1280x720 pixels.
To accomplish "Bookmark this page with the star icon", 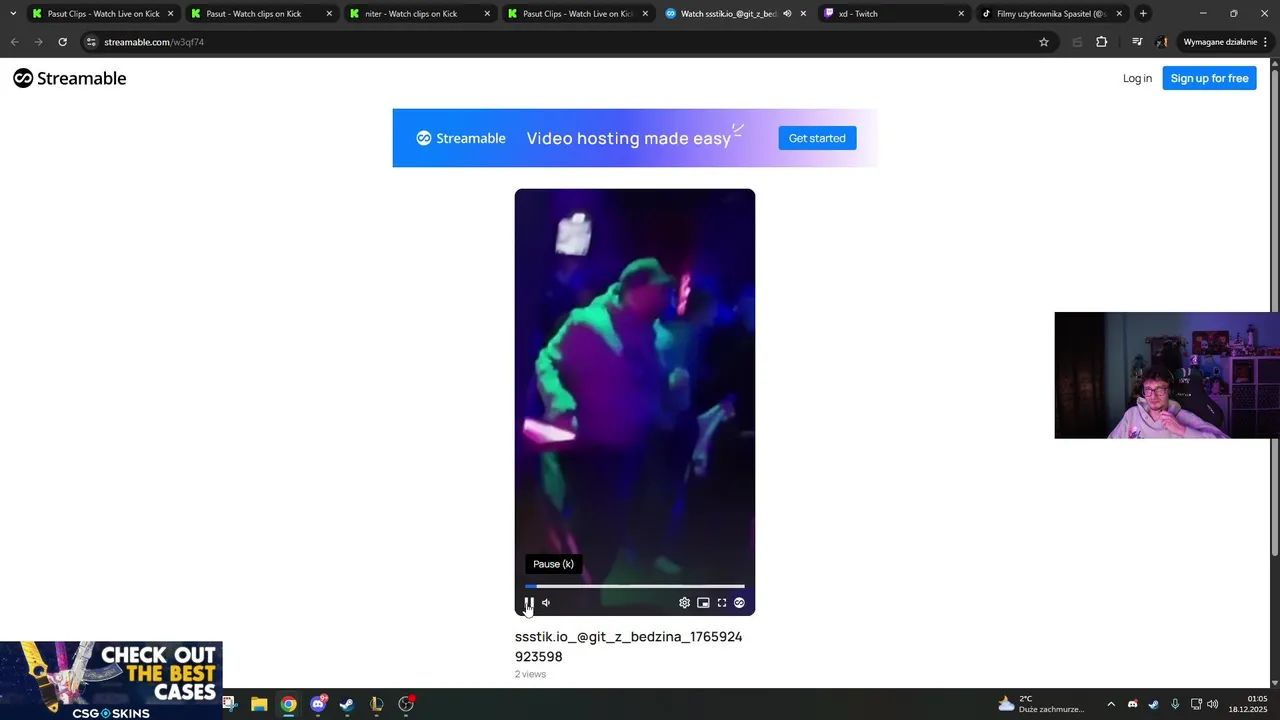I will click(1044, 42).
